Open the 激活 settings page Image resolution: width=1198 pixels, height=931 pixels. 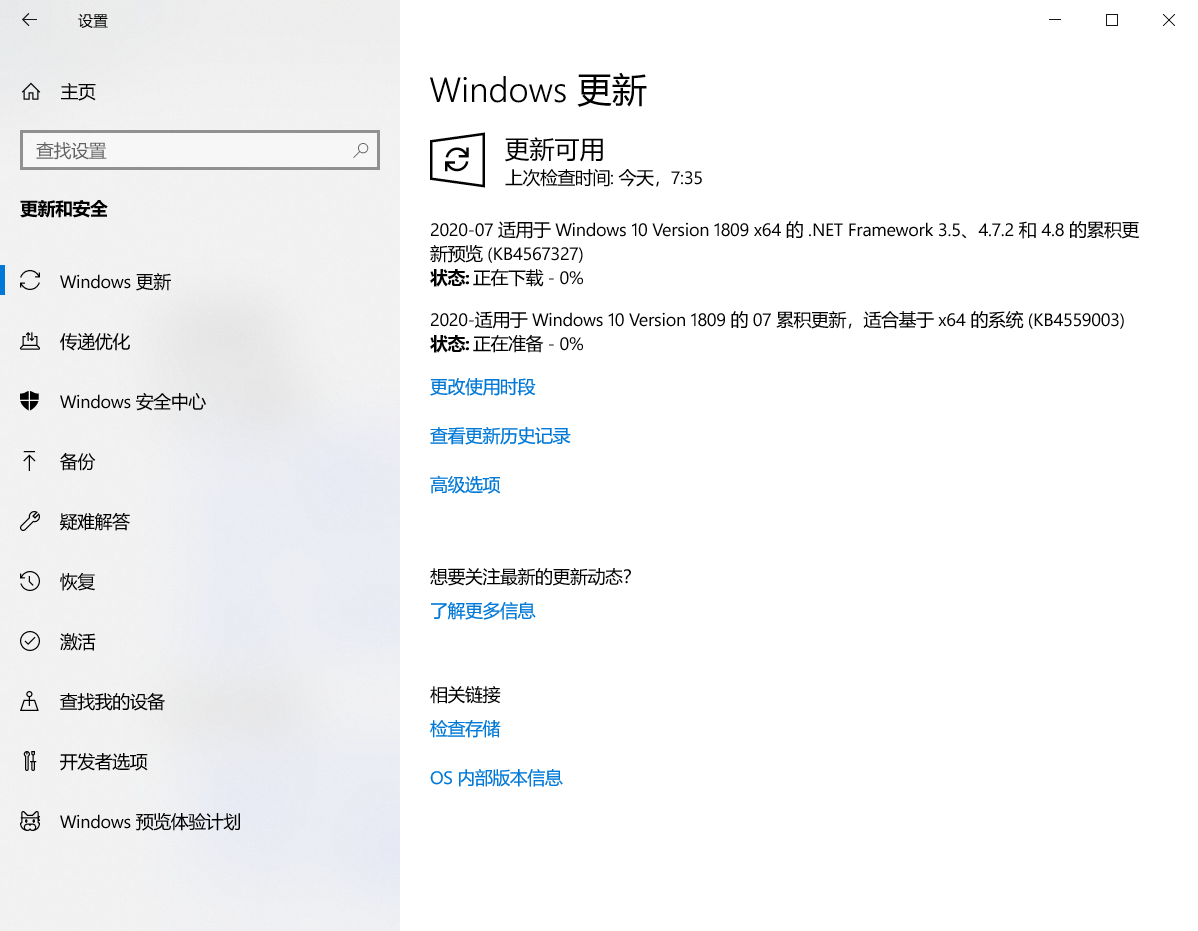78,642
